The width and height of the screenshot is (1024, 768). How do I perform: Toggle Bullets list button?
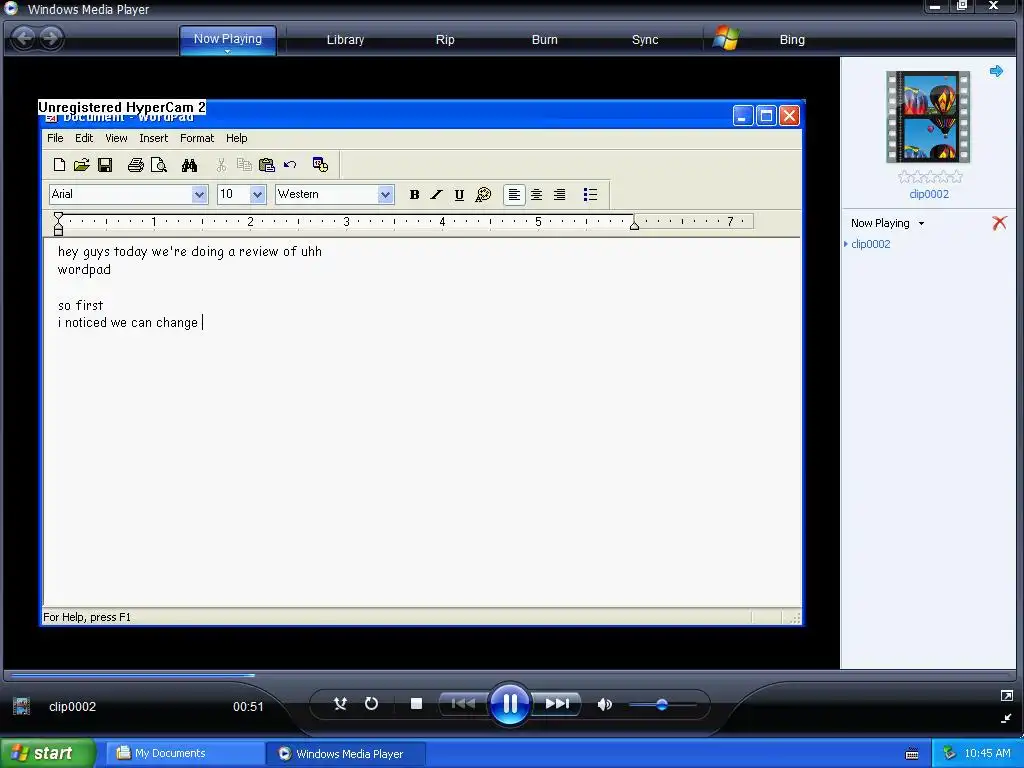tap(590, 195)
